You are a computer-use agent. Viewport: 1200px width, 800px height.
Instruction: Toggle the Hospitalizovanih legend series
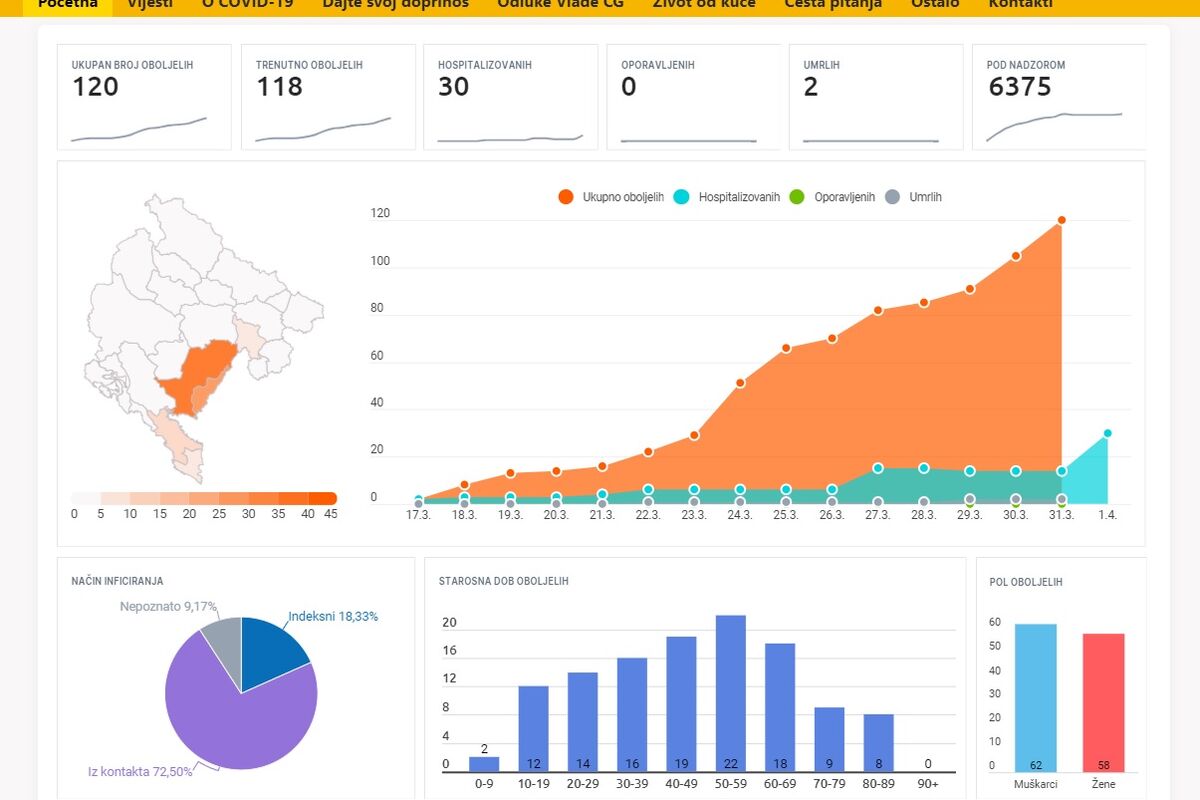[727, 197]
